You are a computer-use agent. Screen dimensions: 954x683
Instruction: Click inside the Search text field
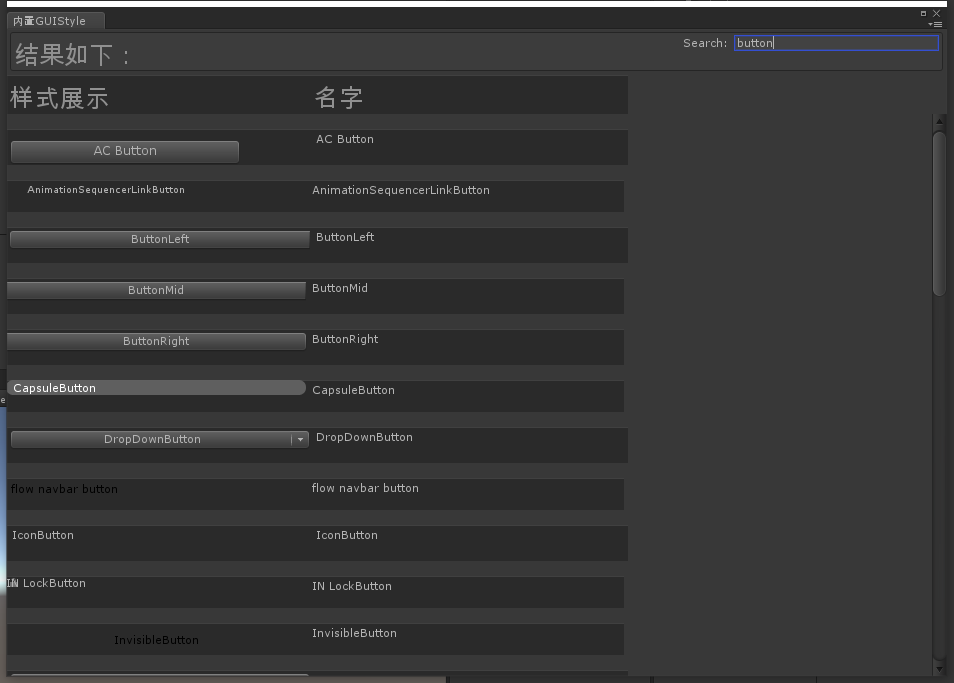click(x=836, y=42)
